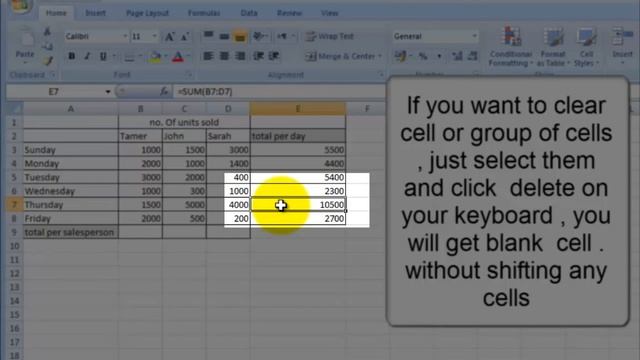Toggle Bold formatting

(x=72, y=56)
